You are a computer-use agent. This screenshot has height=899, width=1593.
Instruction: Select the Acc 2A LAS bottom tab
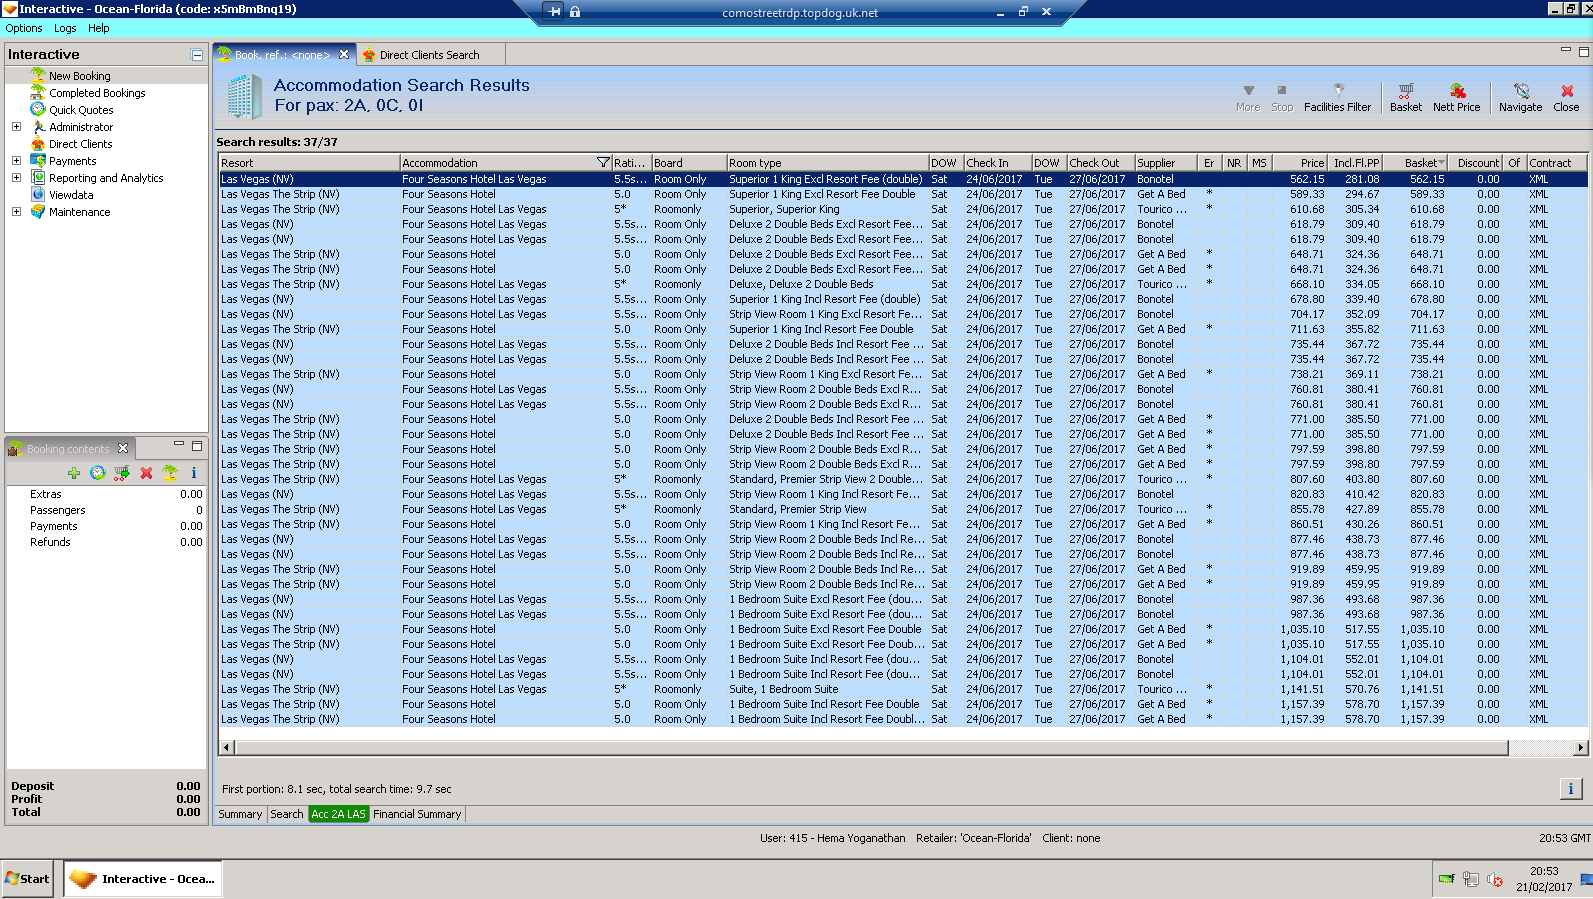339,814
